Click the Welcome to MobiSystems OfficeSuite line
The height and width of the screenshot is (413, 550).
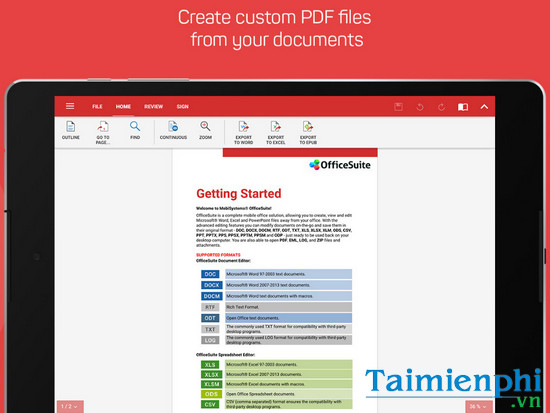coord(234,208)
